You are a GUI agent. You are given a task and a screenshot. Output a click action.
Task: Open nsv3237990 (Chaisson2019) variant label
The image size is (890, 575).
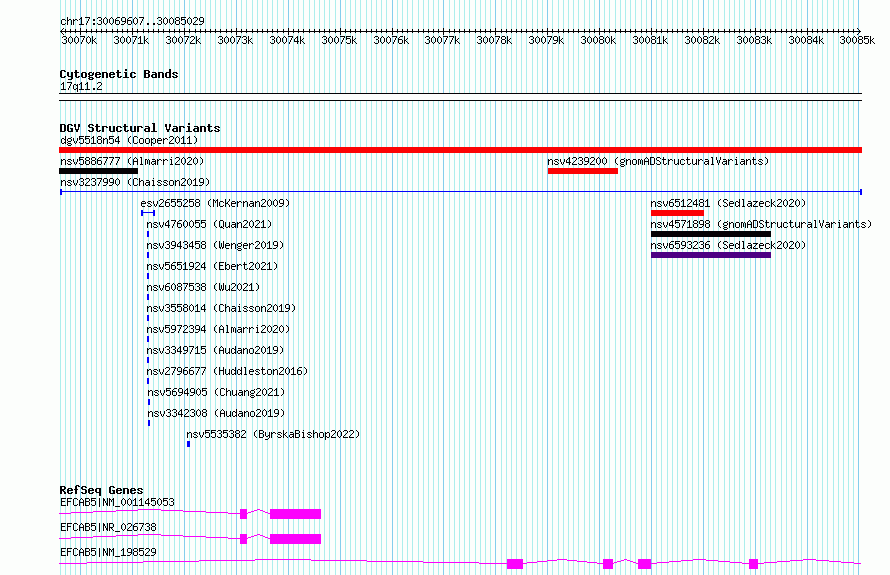[x=135, y=182]
